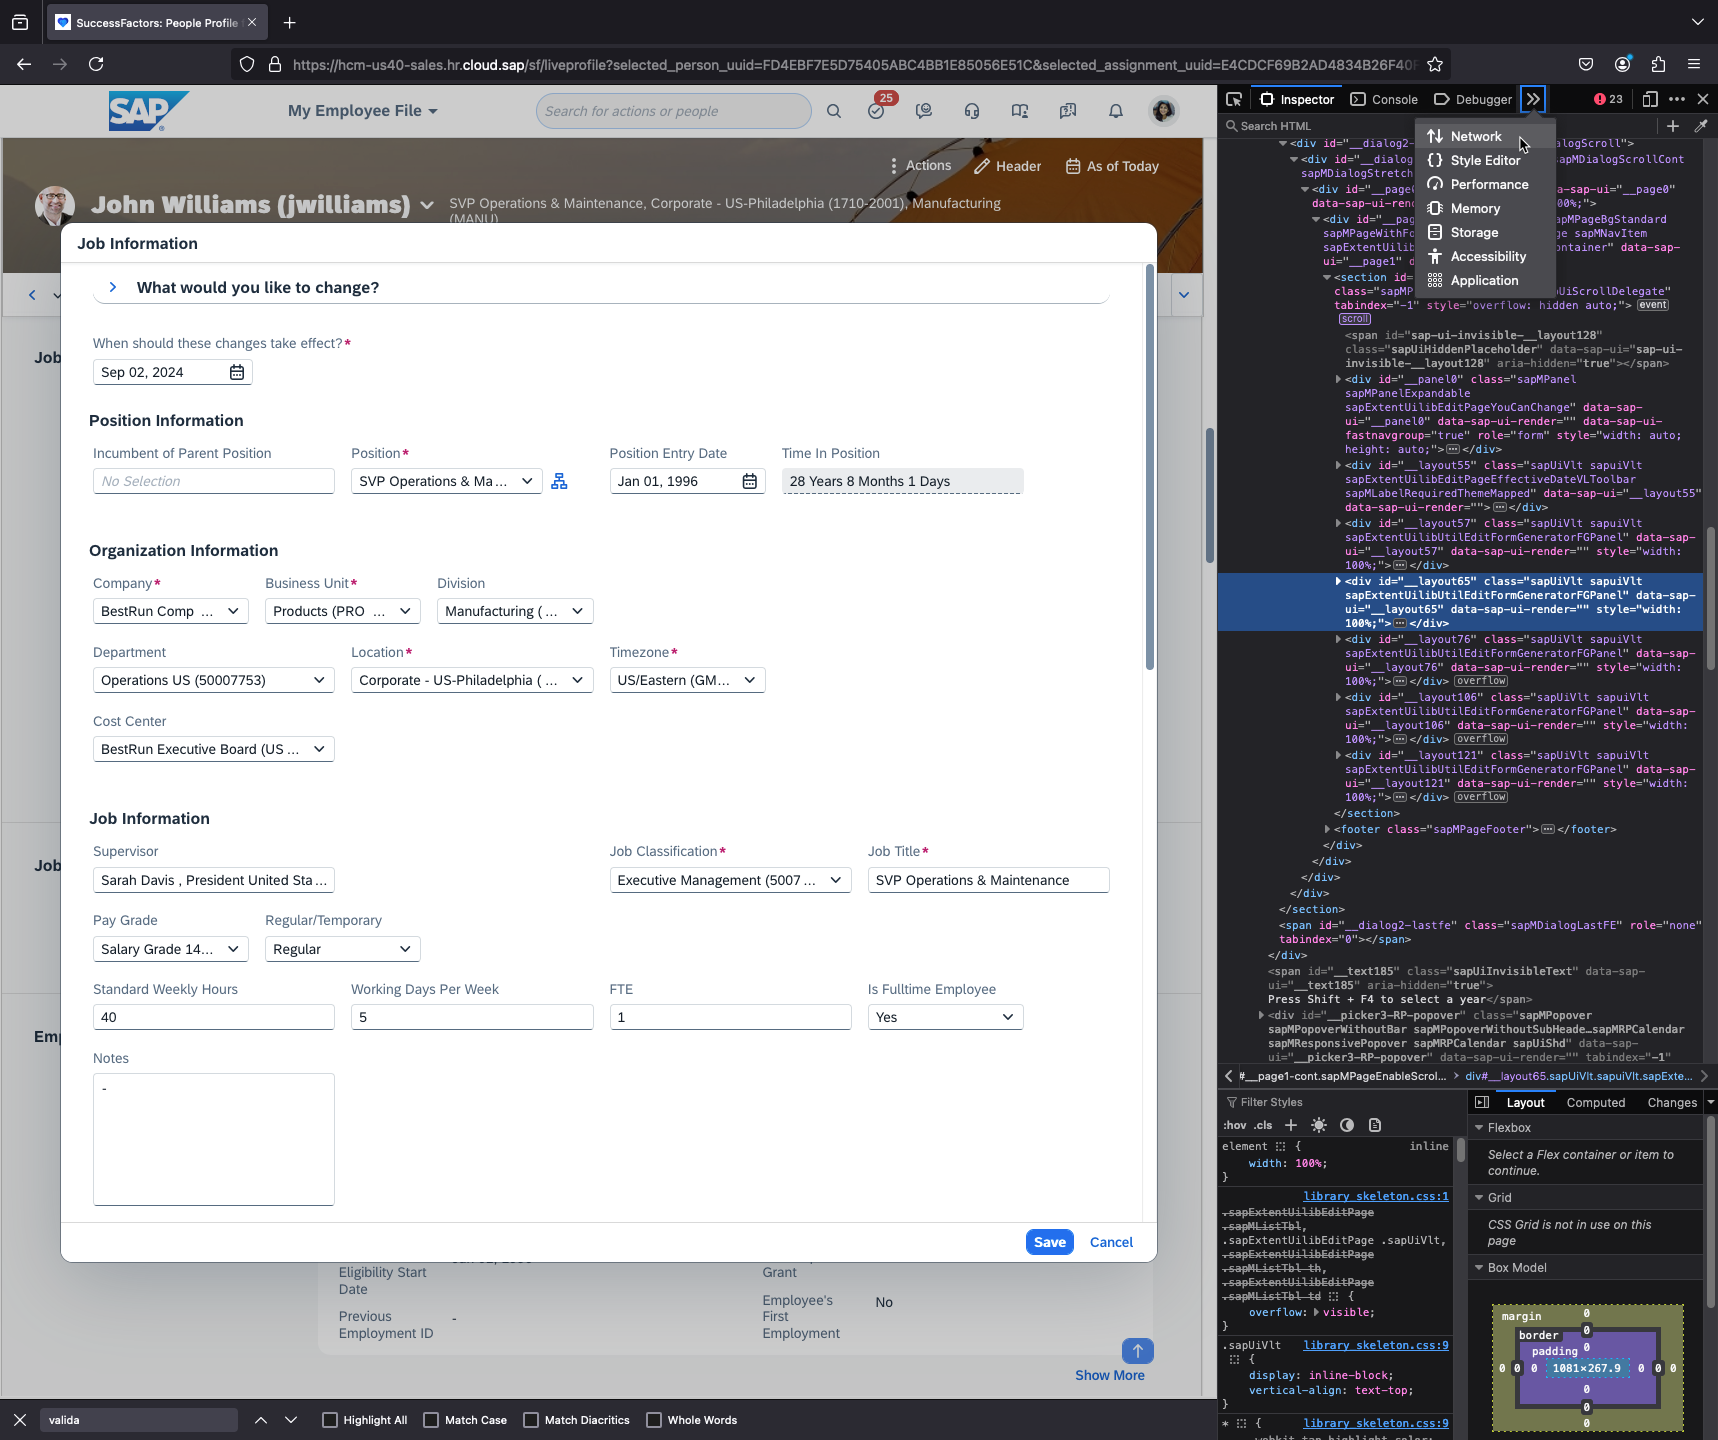The height and width of the screenshot is (1440, 1718).
Task: Click the Notes text area
Action: (x=214, y=1139)
